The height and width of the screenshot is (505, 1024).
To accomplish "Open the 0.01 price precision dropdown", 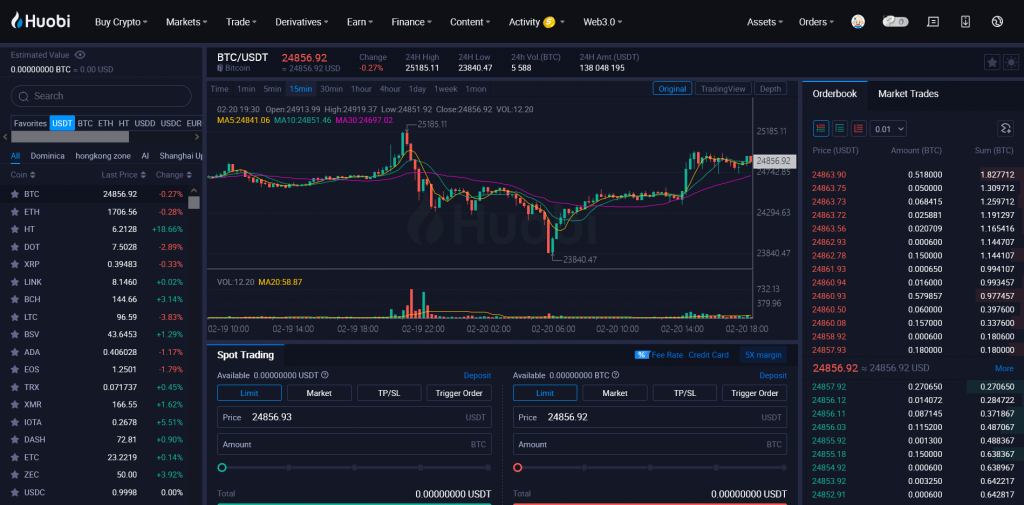I will [888, 129].
